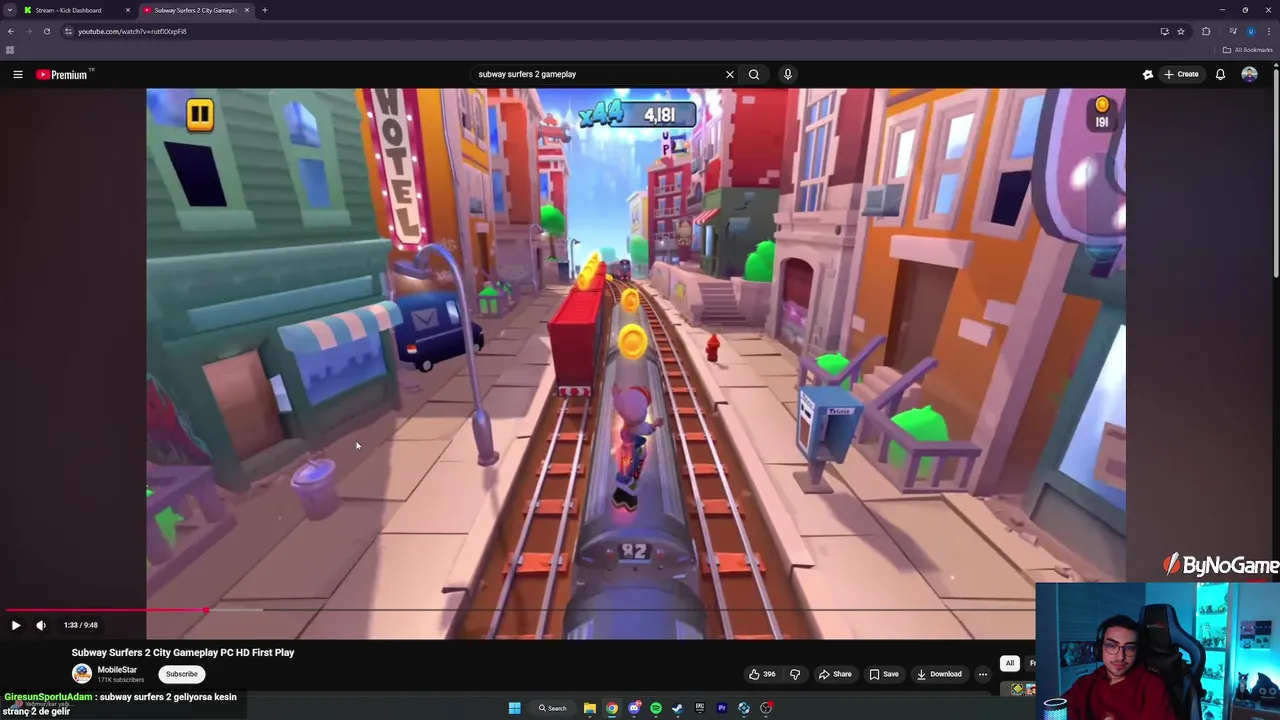Play the video with the play button
The image size is (1280, 720).
(16, 625)
